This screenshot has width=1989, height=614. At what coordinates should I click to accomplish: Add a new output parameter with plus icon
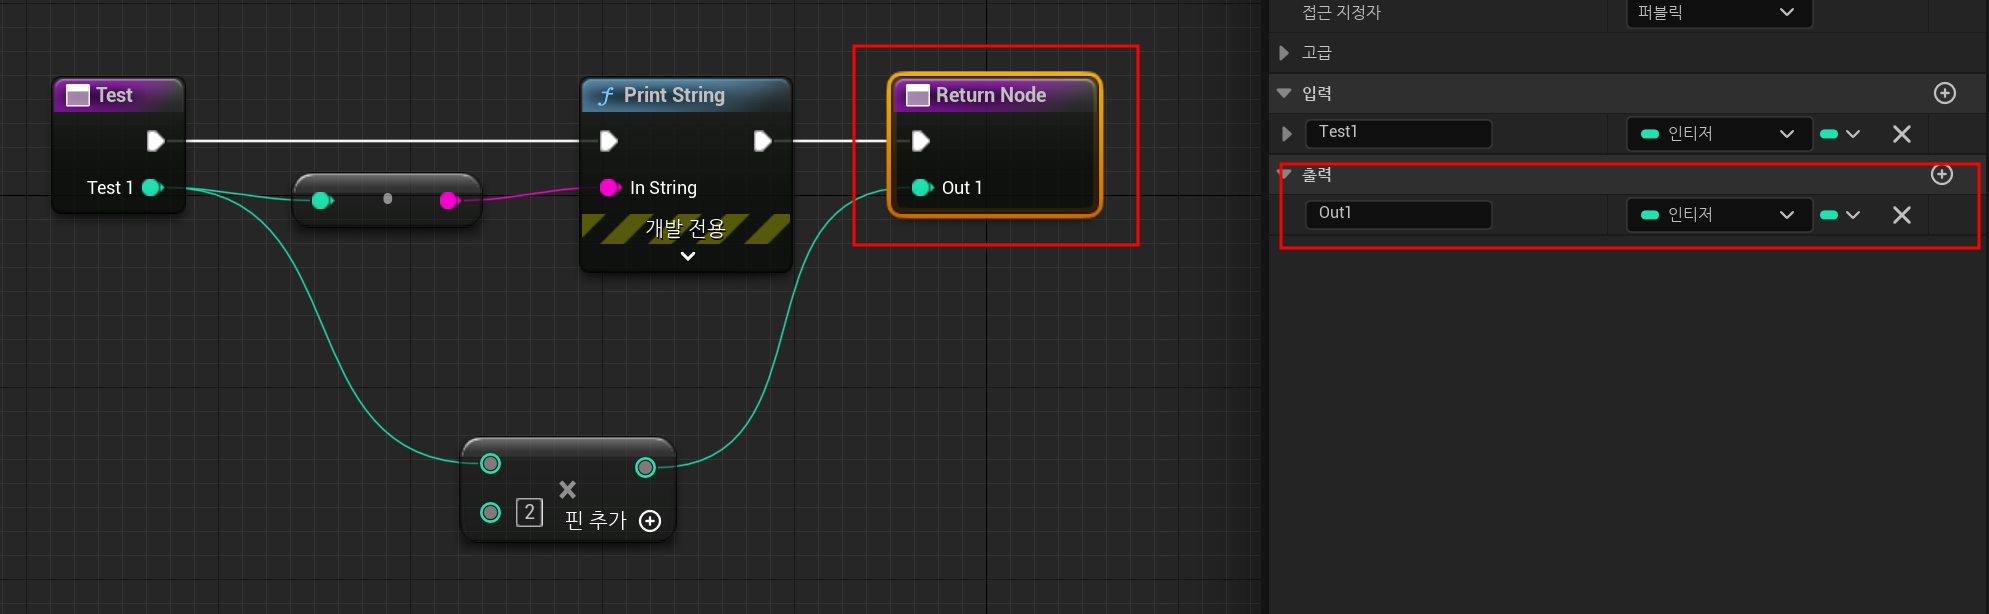coord(1942,174)
